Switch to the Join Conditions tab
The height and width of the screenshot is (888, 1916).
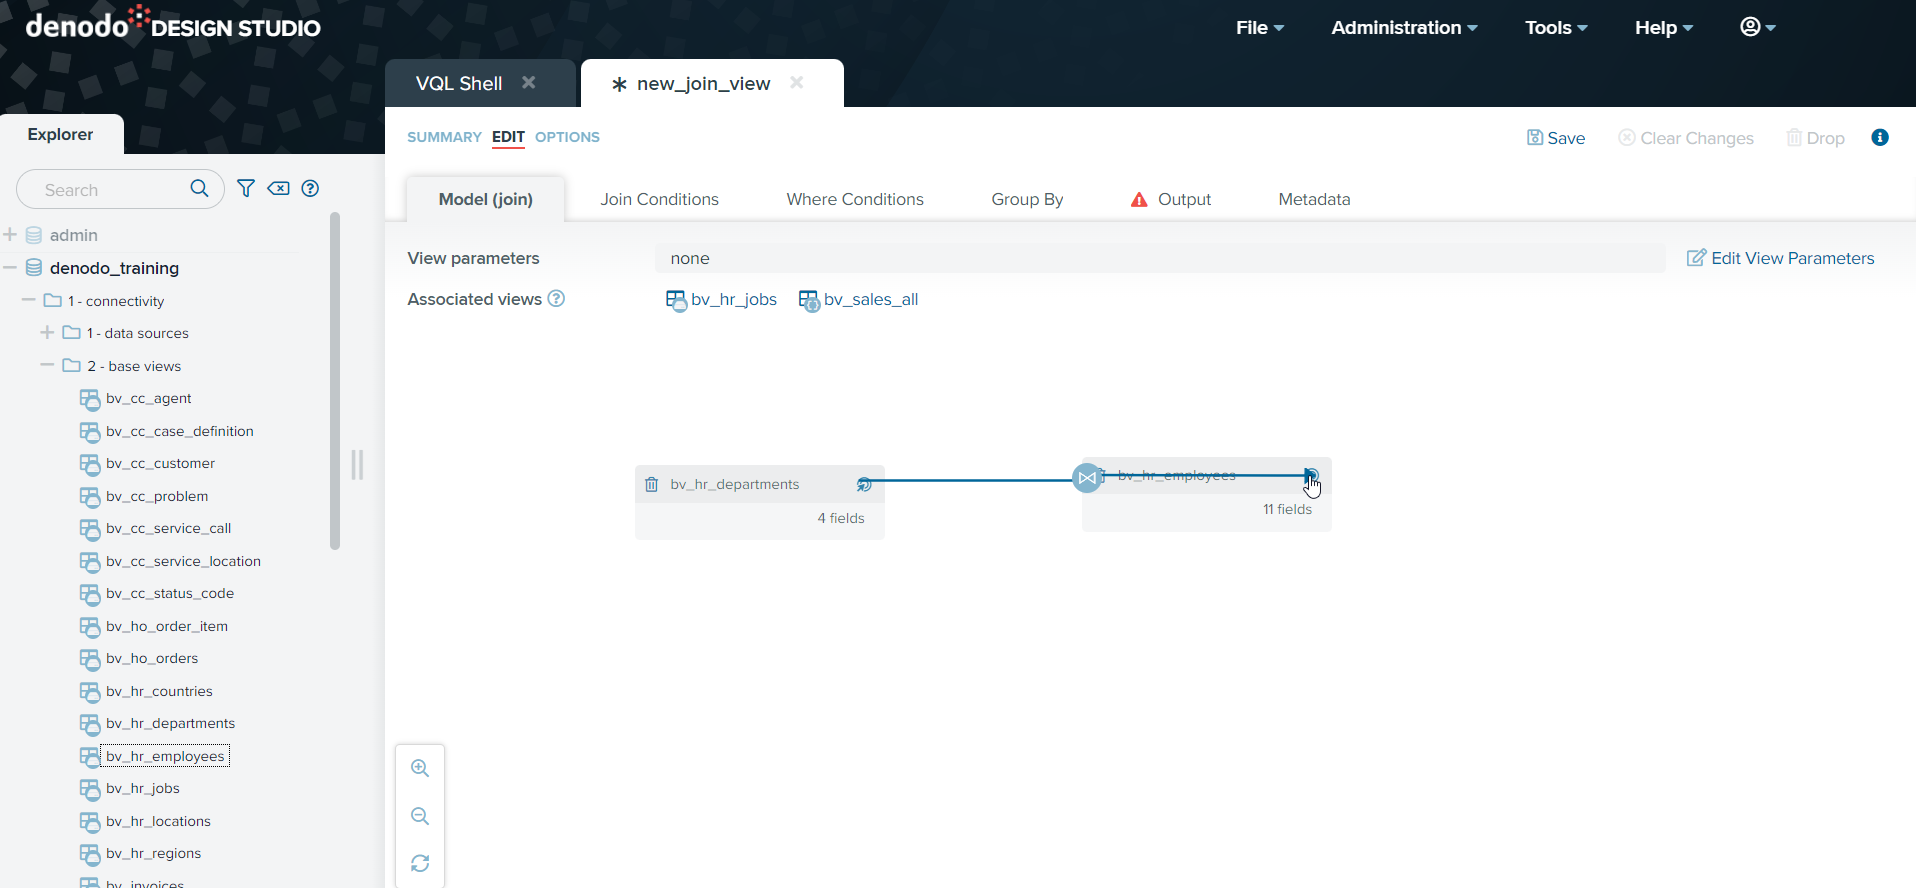[659, 199]
